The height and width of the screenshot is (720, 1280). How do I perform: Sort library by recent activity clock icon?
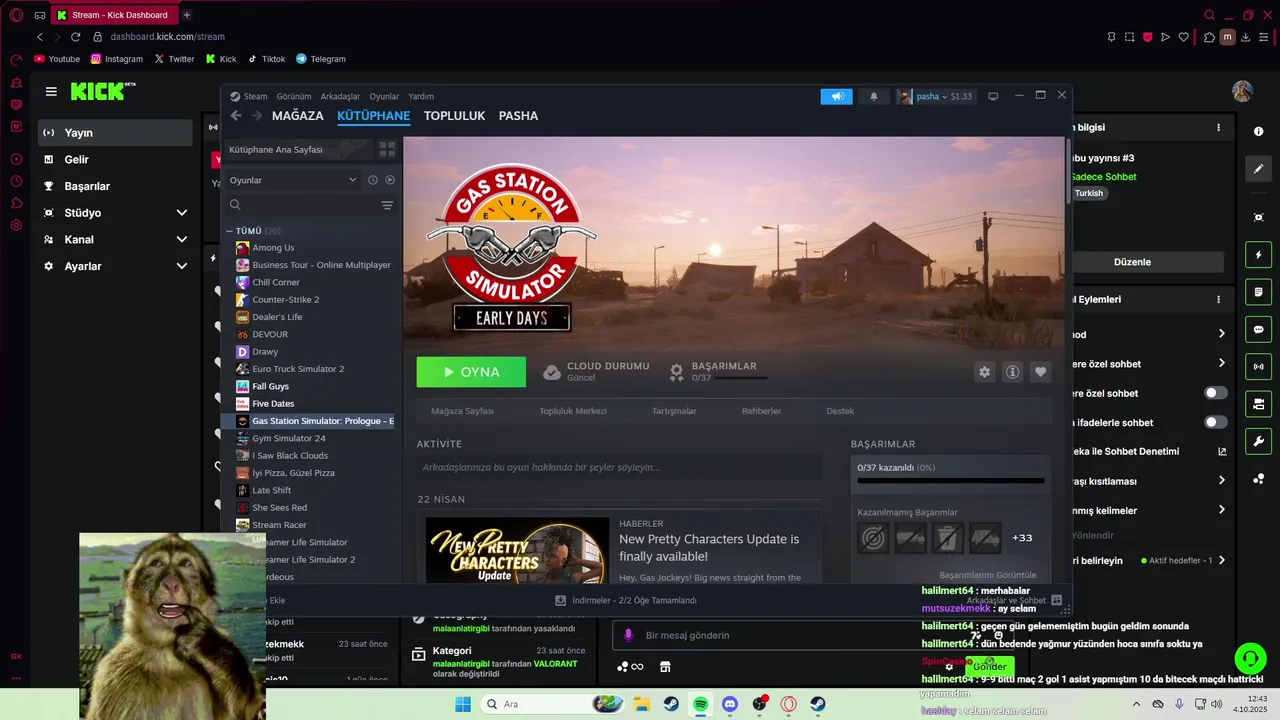coord(372,180)
